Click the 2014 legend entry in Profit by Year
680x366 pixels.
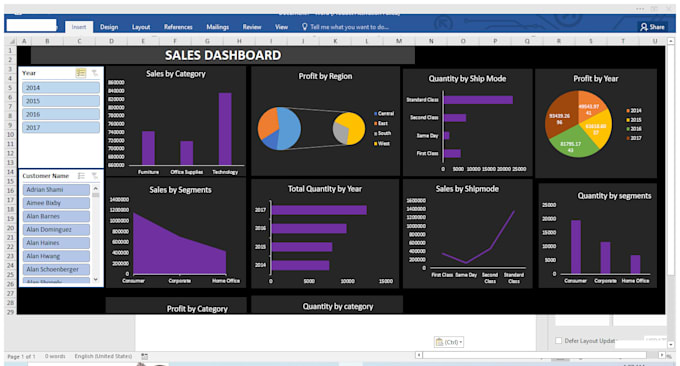point(634,111)
